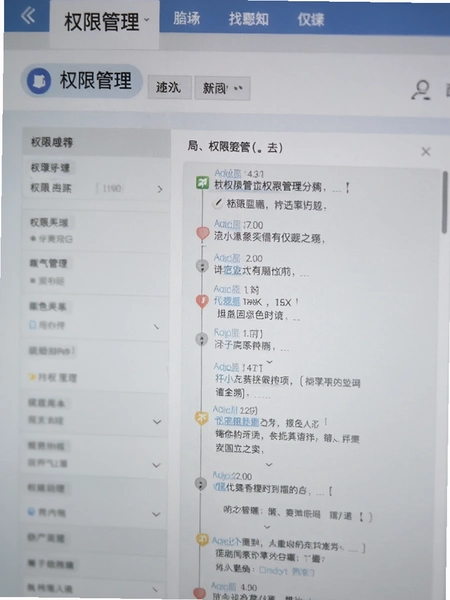Open the 权限管理 tab dropdown
Viewport: 450px width, 600px height.
[147, 20]
